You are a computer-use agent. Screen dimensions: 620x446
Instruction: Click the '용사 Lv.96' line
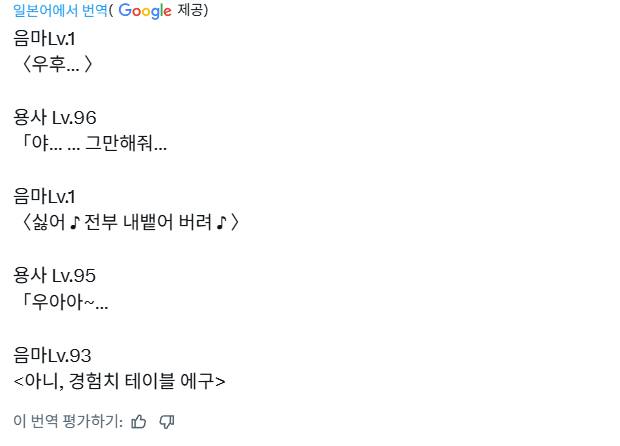[55, 118]
